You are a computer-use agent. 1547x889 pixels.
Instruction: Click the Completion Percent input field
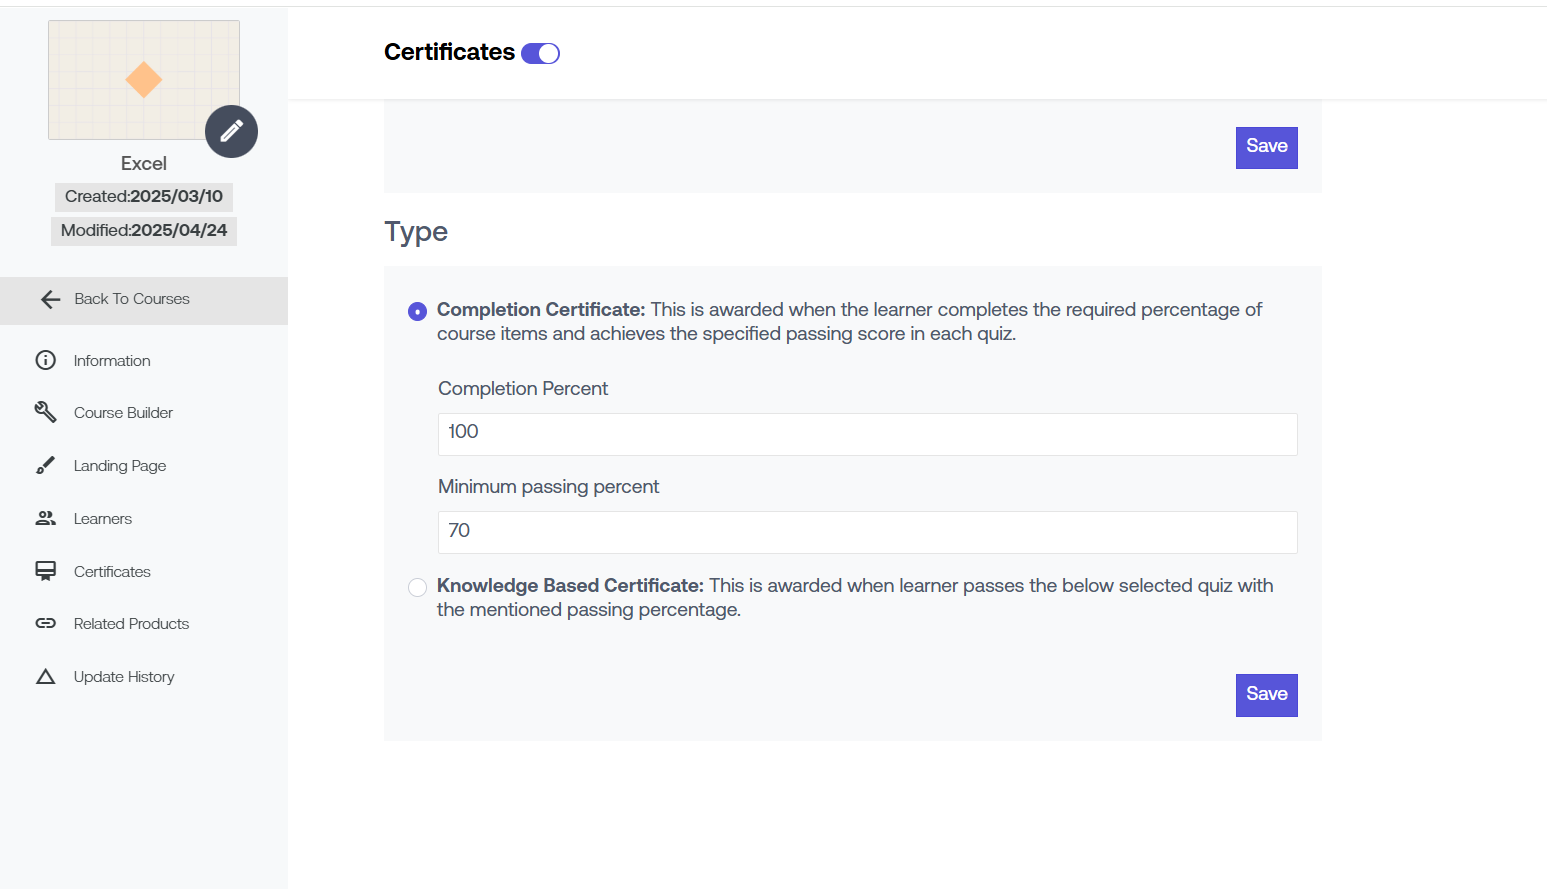(x=867, y=434)
